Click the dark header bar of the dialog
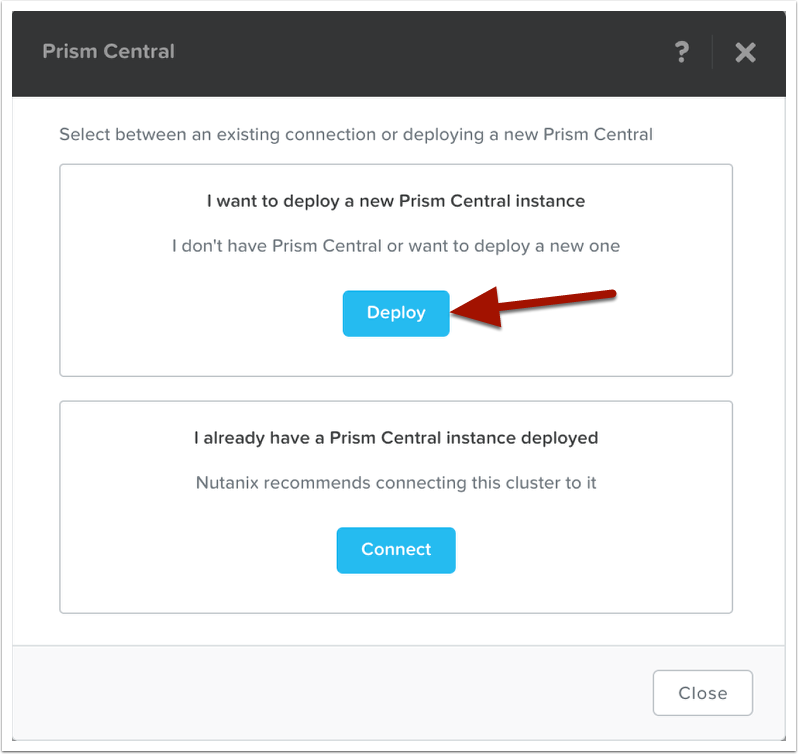The width and height of the screenshot is (798, 754). click(400, 52)
